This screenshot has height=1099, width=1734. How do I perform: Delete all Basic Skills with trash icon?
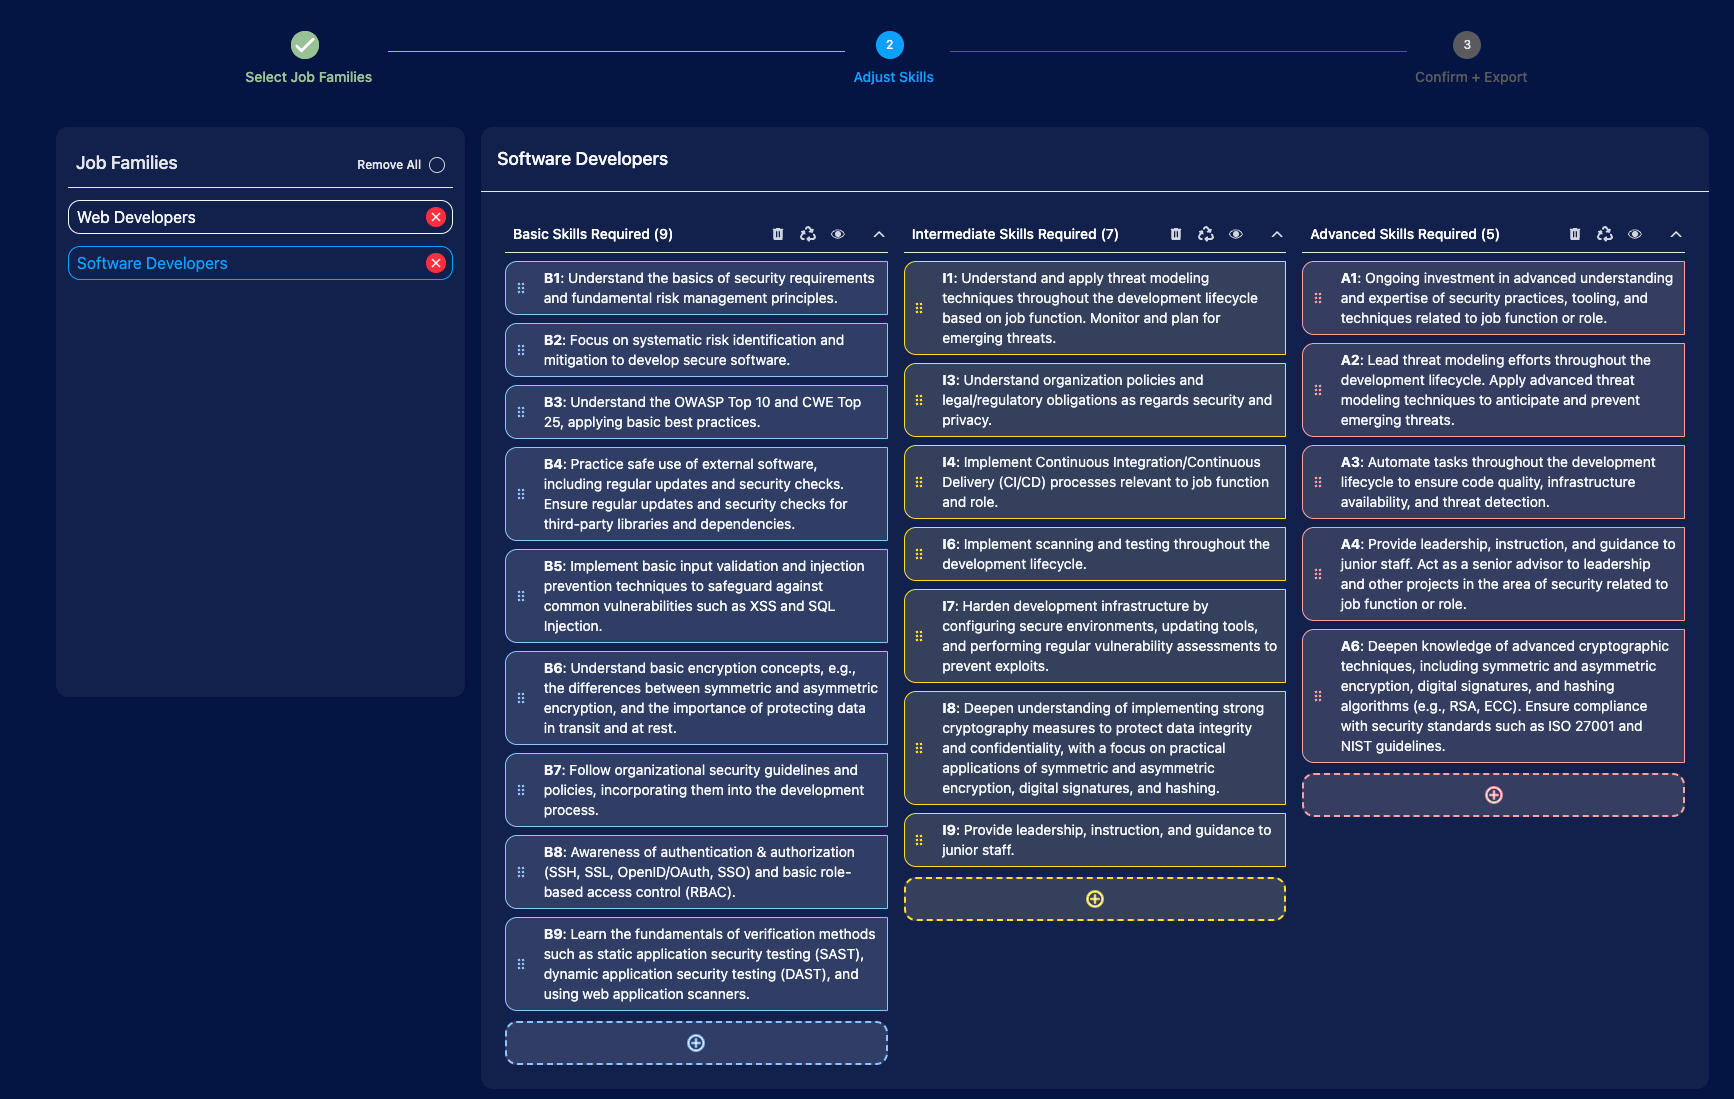tap(778, 234)
